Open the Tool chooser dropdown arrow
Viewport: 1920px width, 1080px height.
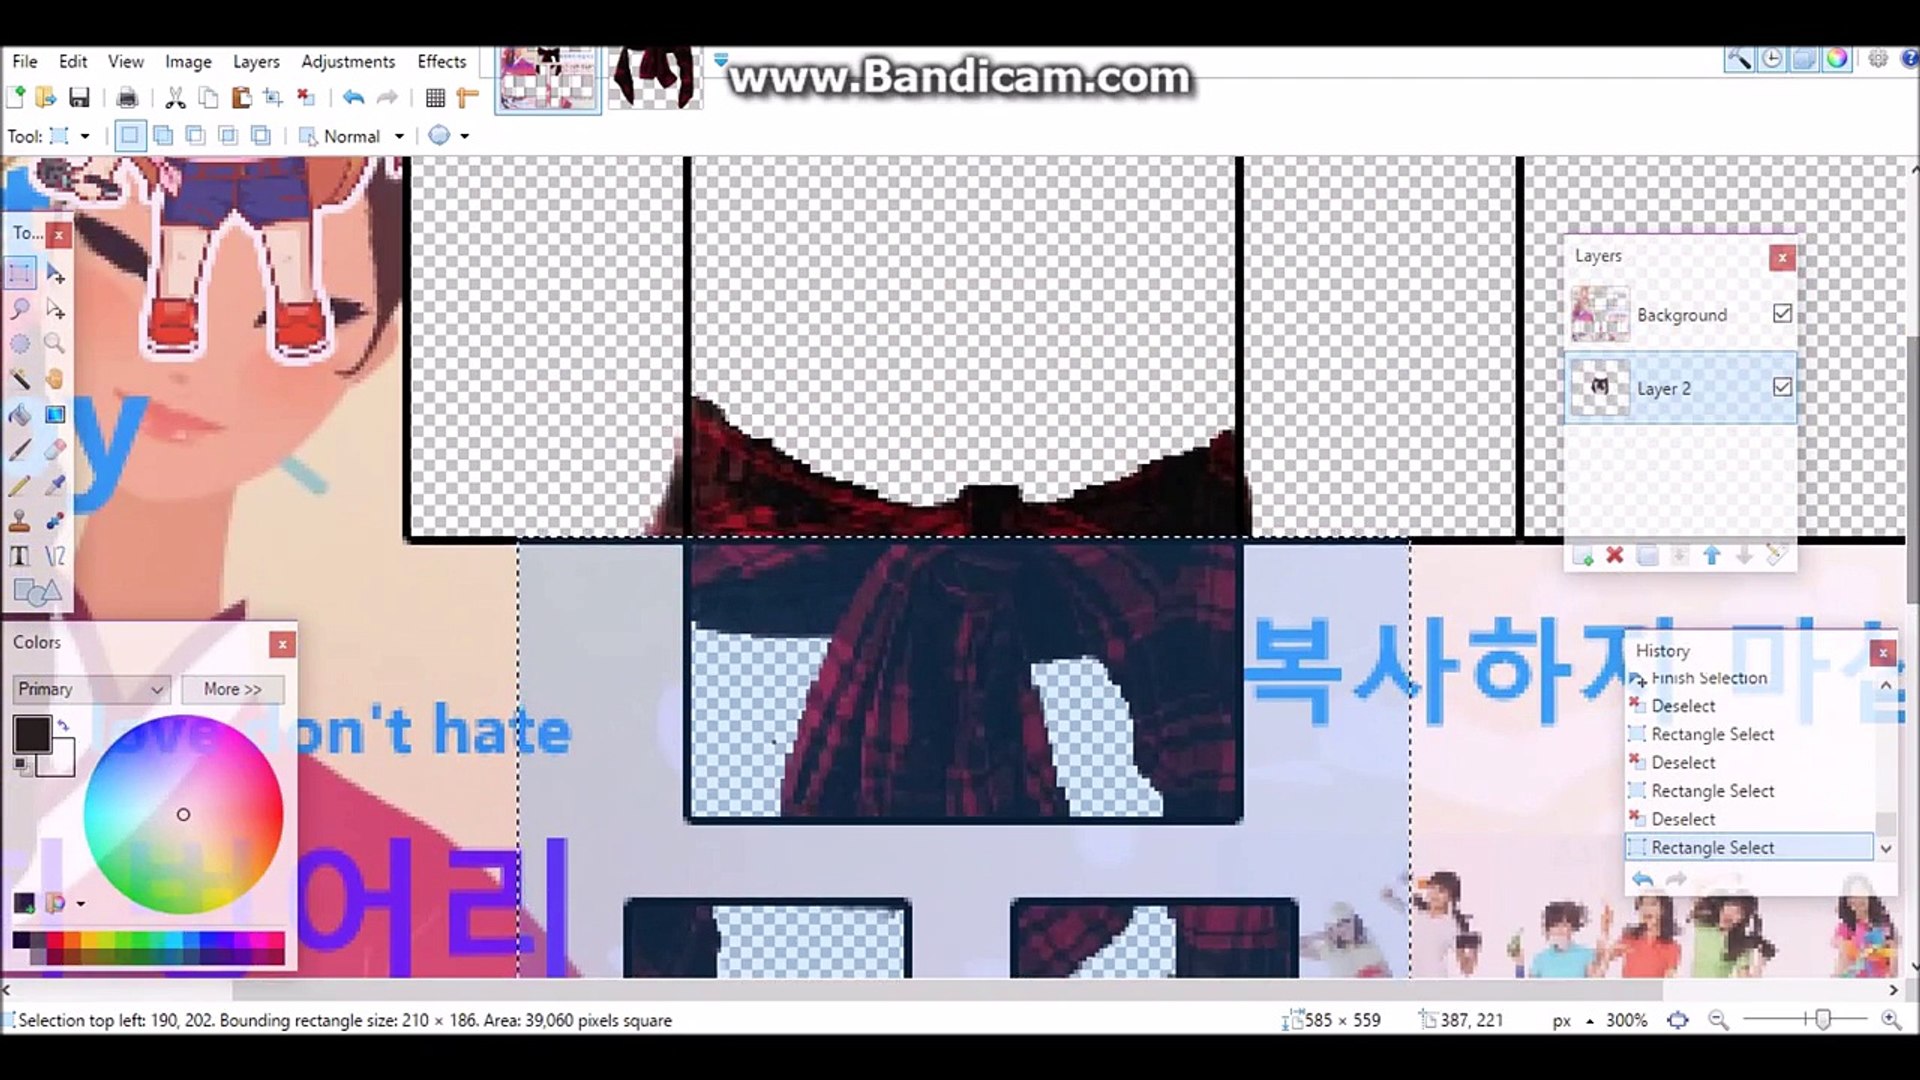(x=85, y=136)
